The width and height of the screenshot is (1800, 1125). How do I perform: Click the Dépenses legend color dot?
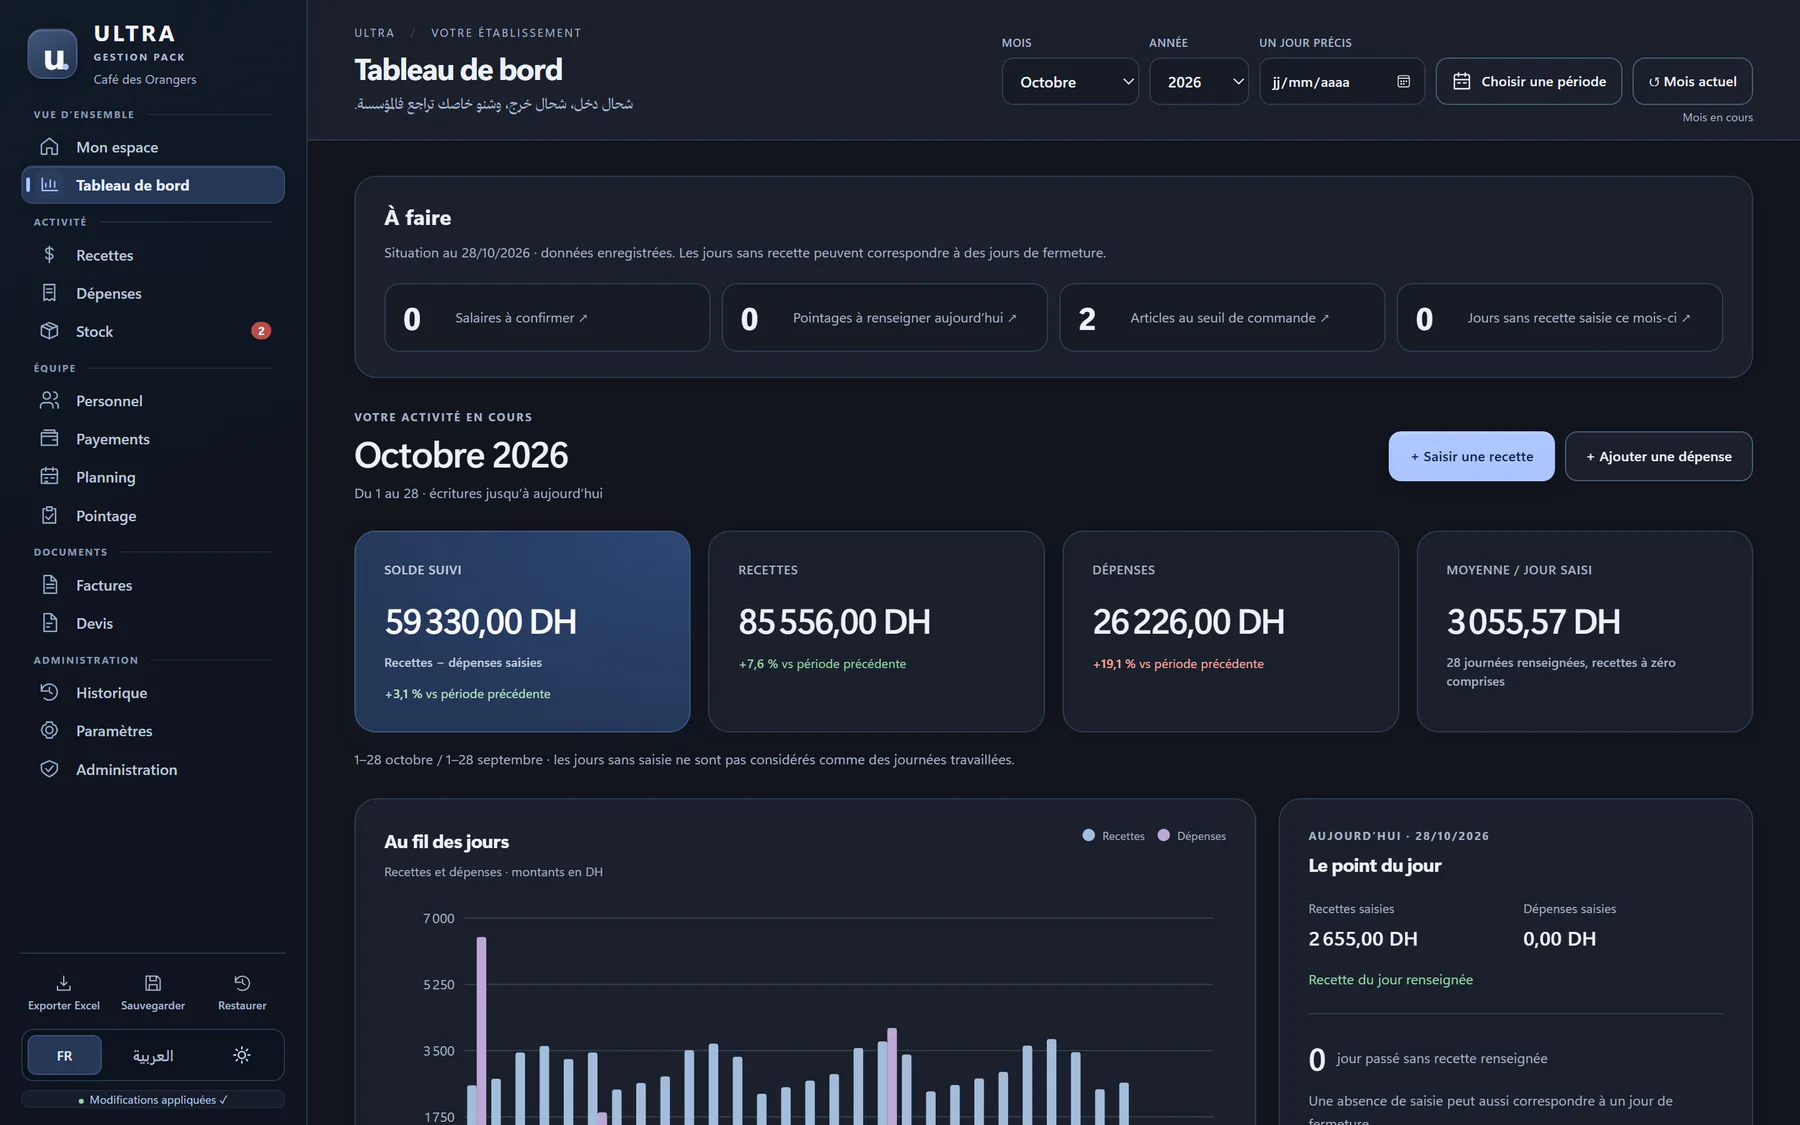(x=1163, y=836)
